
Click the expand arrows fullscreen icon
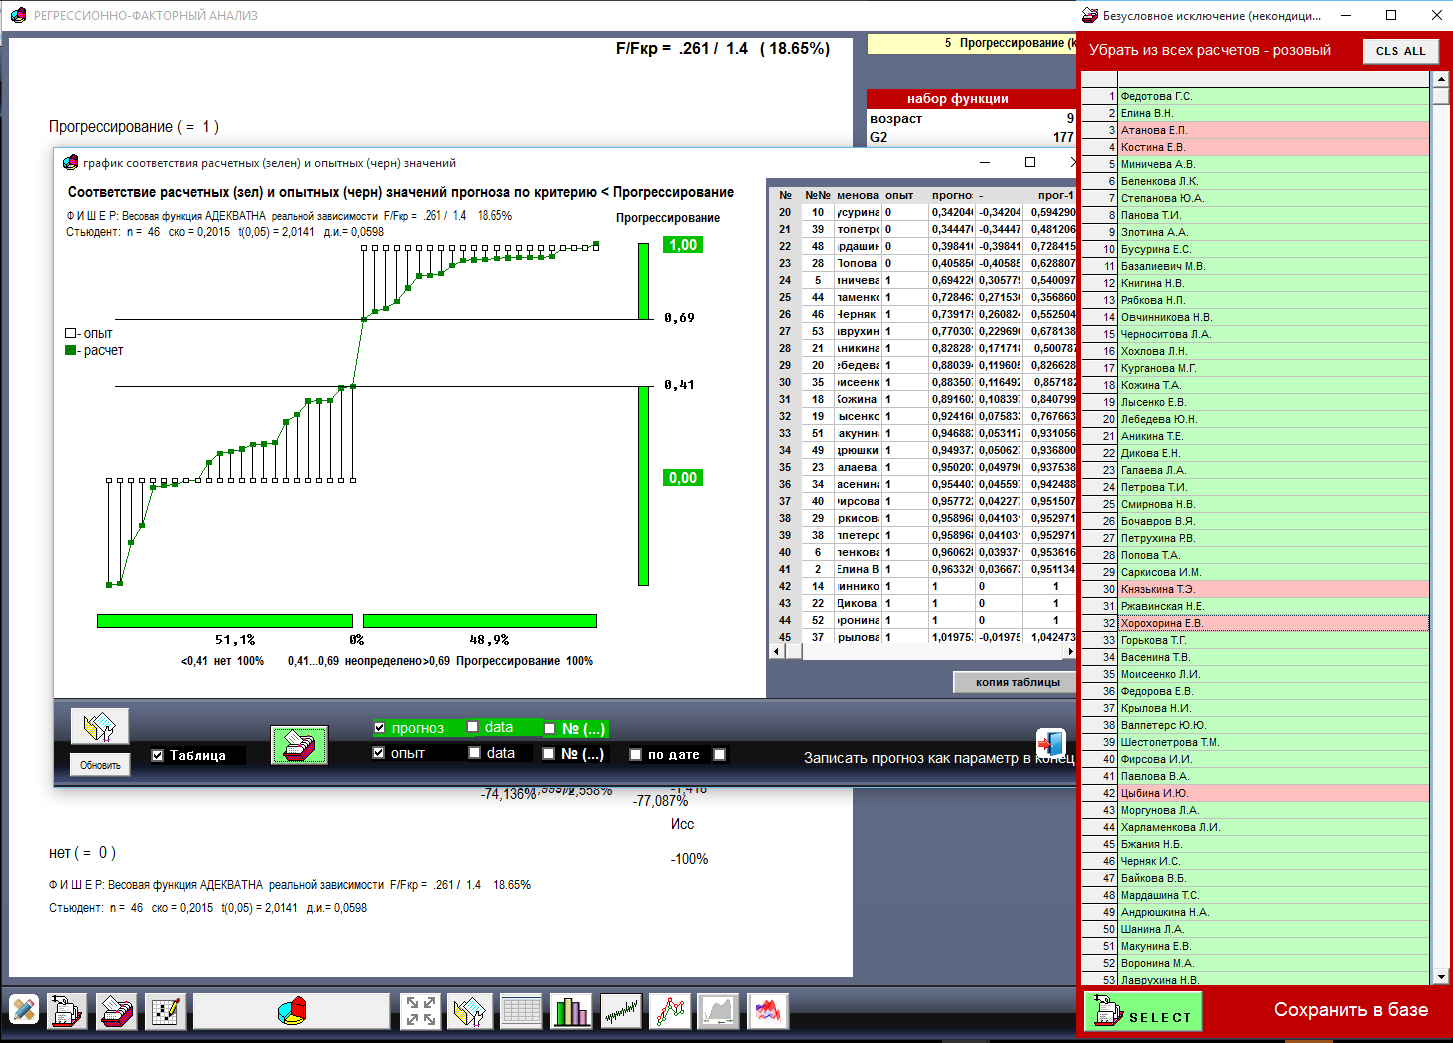click(x=420, y=1011)
